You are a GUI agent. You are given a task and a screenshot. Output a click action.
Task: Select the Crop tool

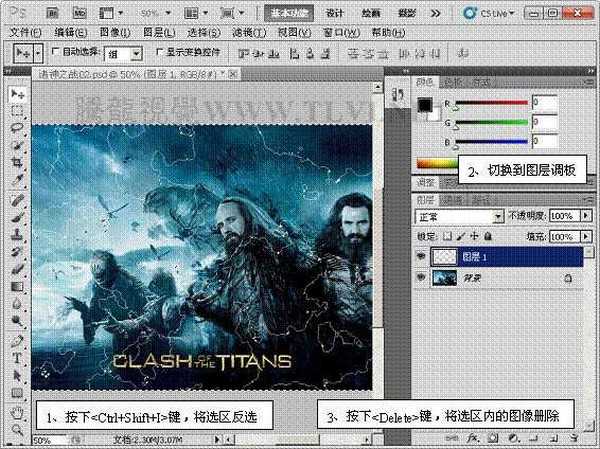tap(17, 161)
